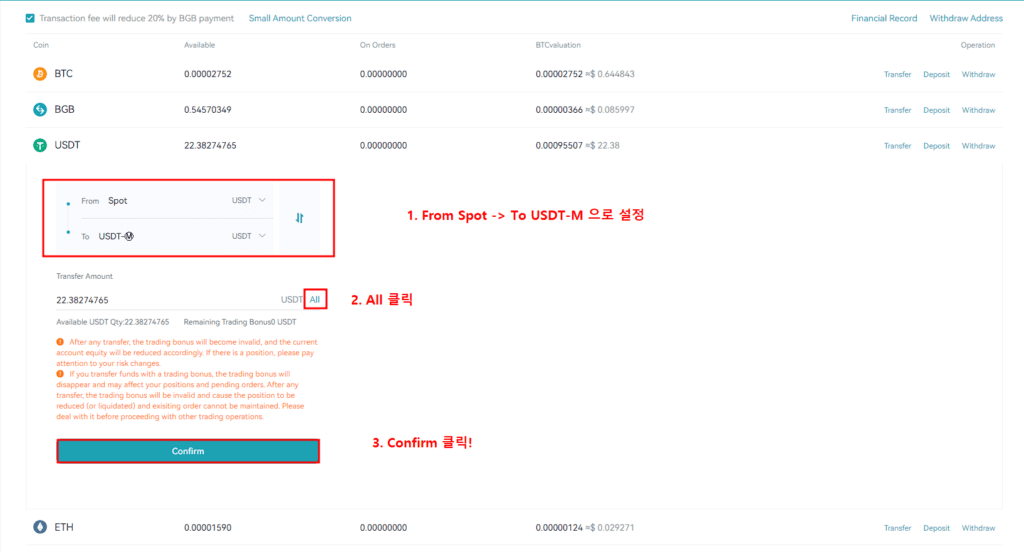Screen dimensions: 1024x552
Task: Click USDT valuation ≈$ 22.38
Action: (603, 146)
